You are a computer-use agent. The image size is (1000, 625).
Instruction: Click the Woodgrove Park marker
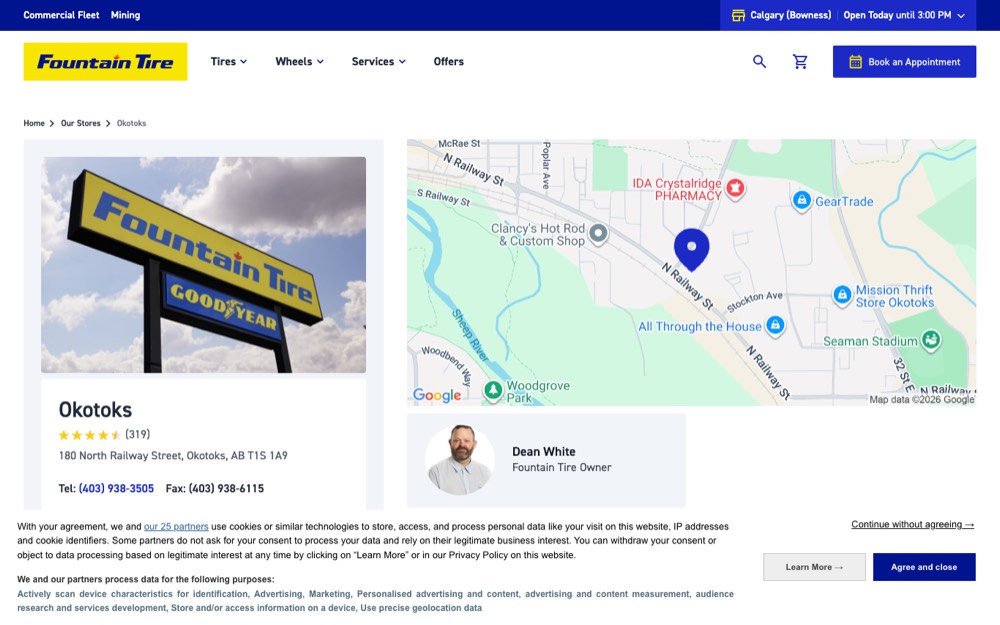(493, 390)
